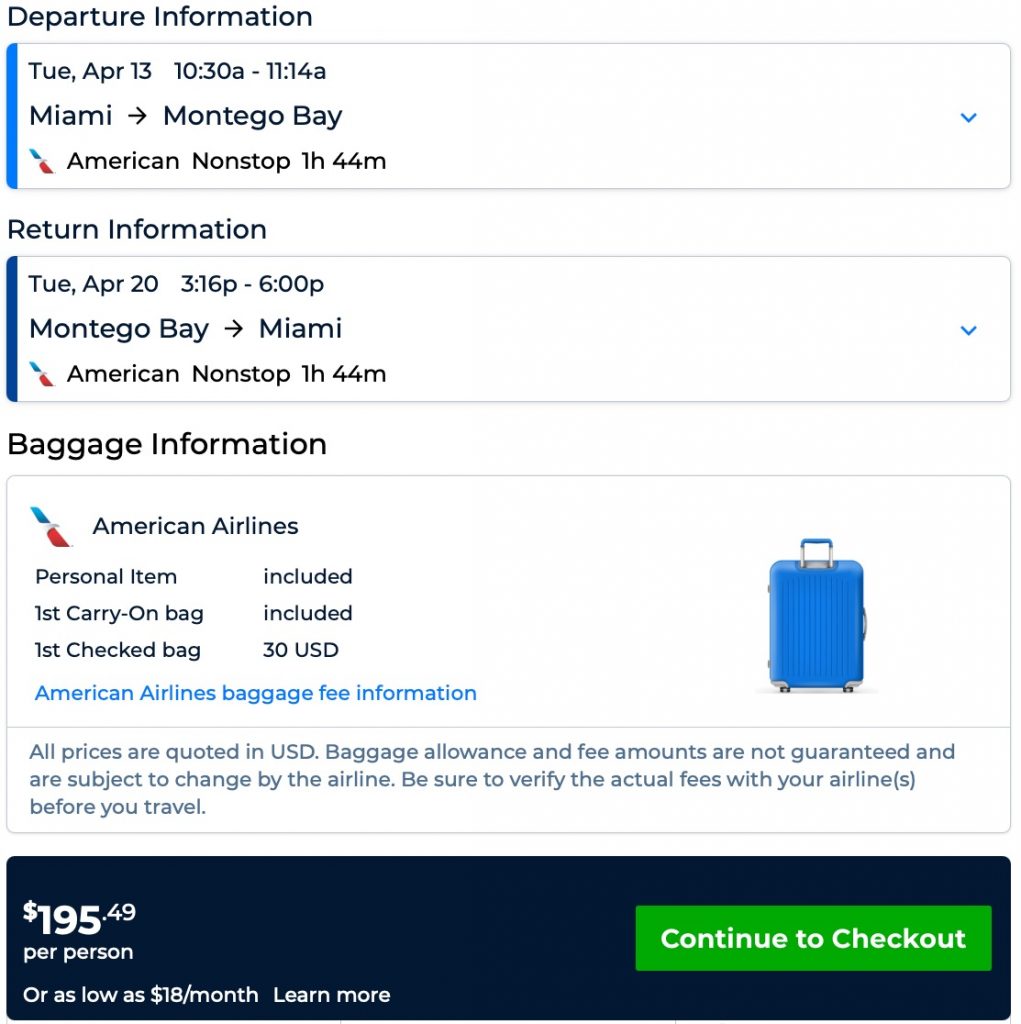This screenshot has width=1021, height=1024.
Task: Click the 1st Carry-On bag included row
Action: 193,613
